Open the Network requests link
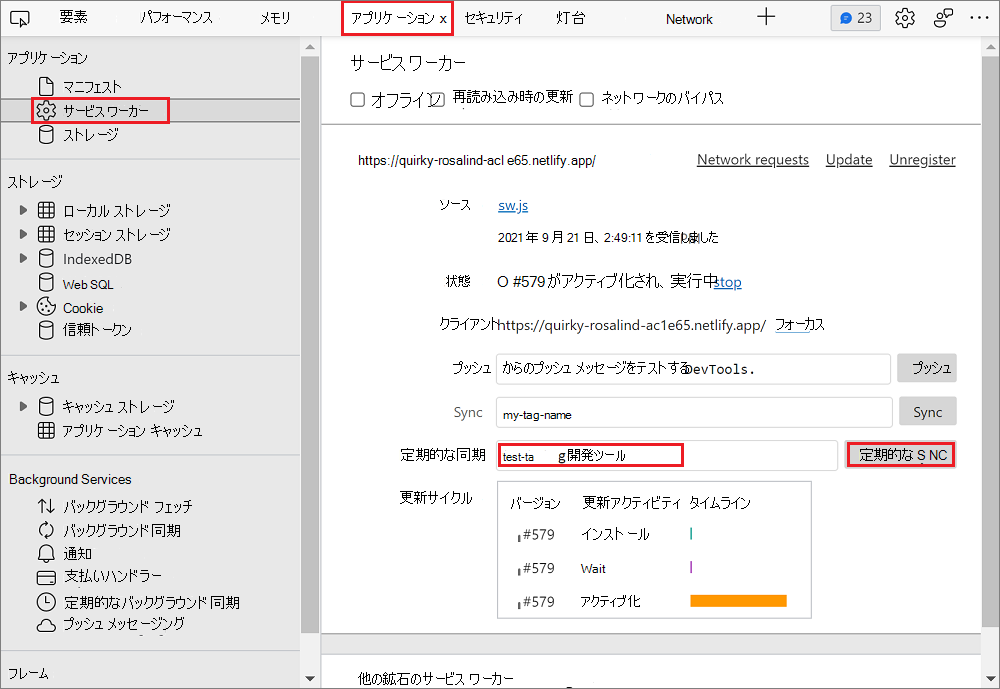Image resolution: width=1000 pixels, height=689 pixels. (x=753, y=159)
